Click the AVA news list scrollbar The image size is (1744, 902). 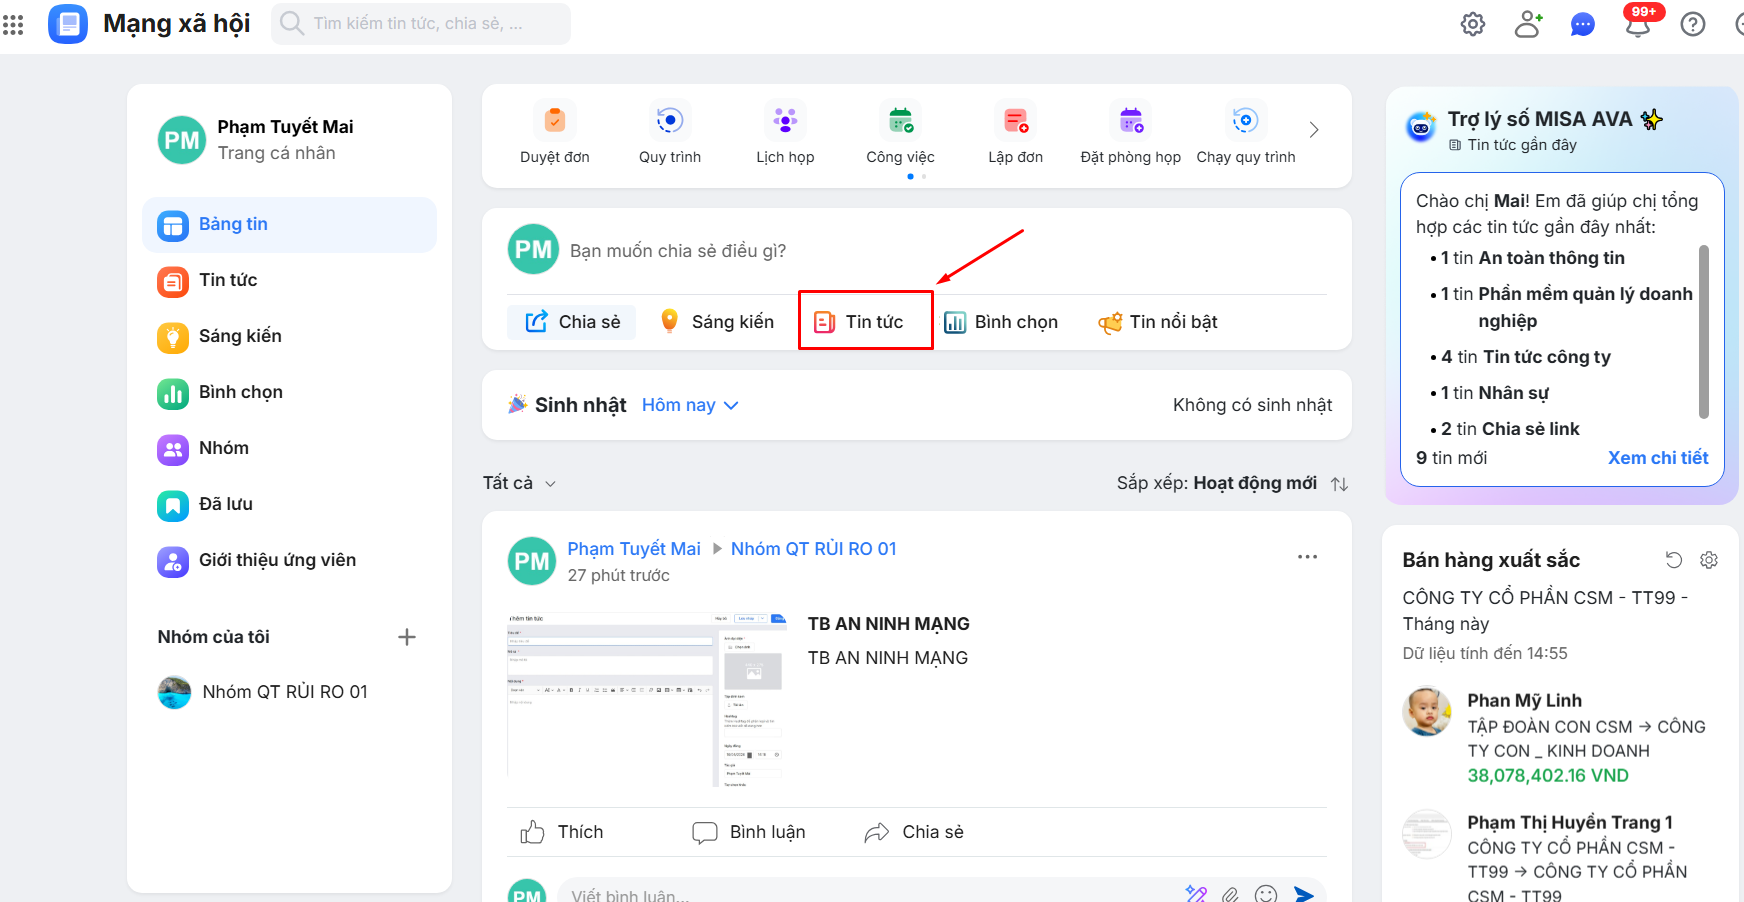[x=1704, y=330]
